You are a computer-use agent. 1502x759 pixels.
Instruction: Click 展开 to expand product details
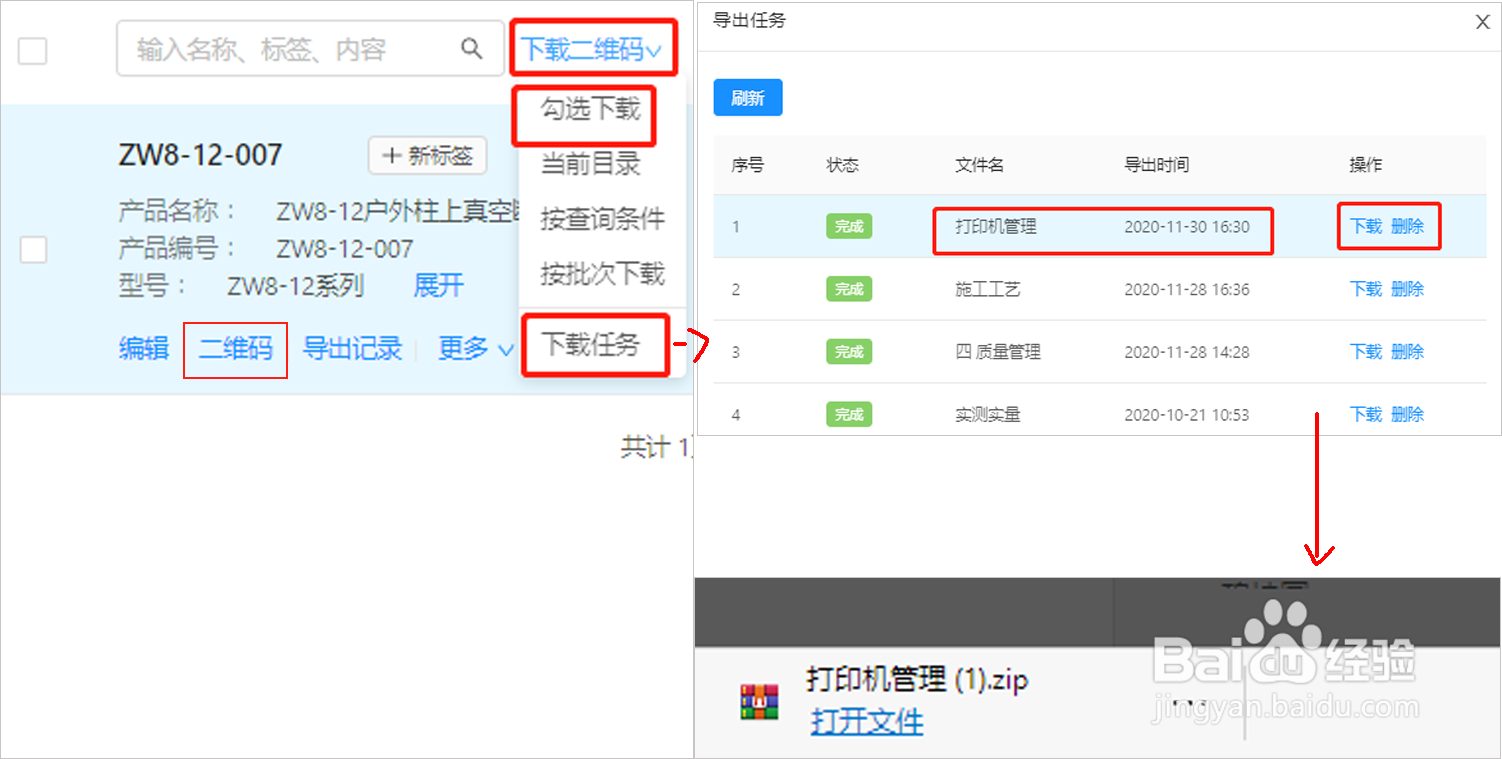438,286
